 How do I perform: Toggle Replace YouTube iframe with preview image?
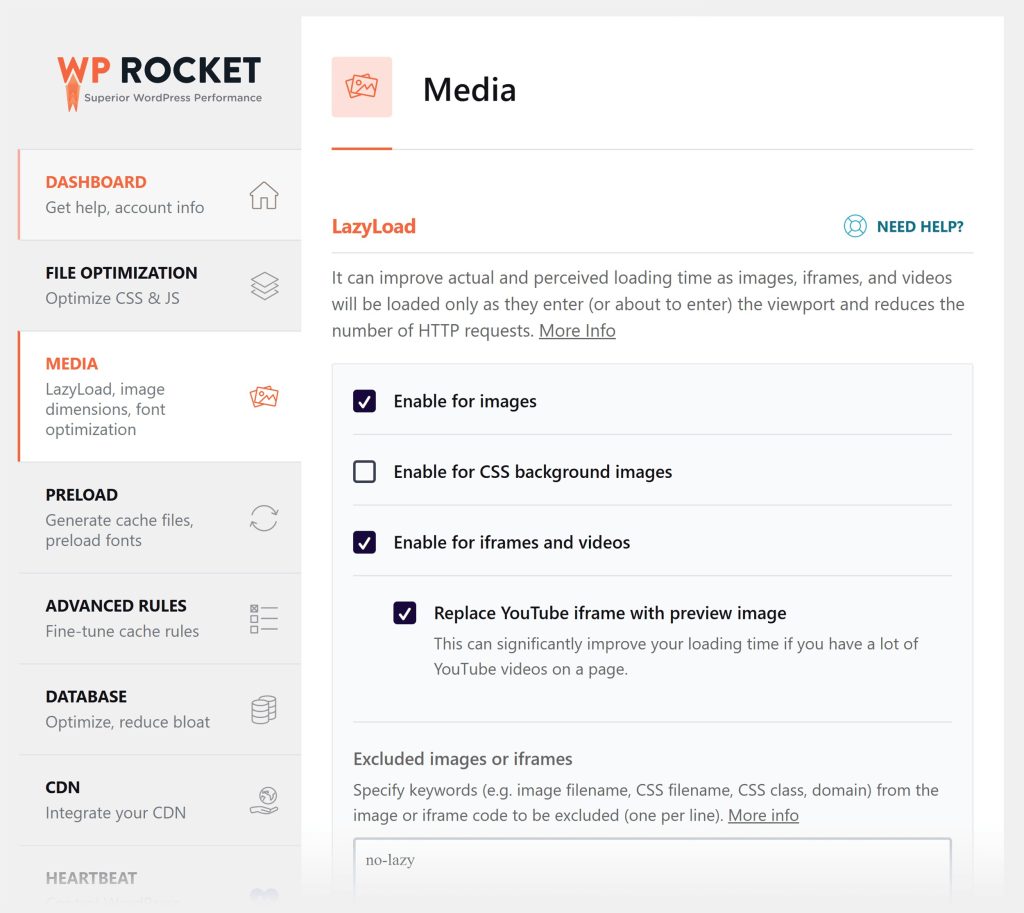[x=405, y=613]
